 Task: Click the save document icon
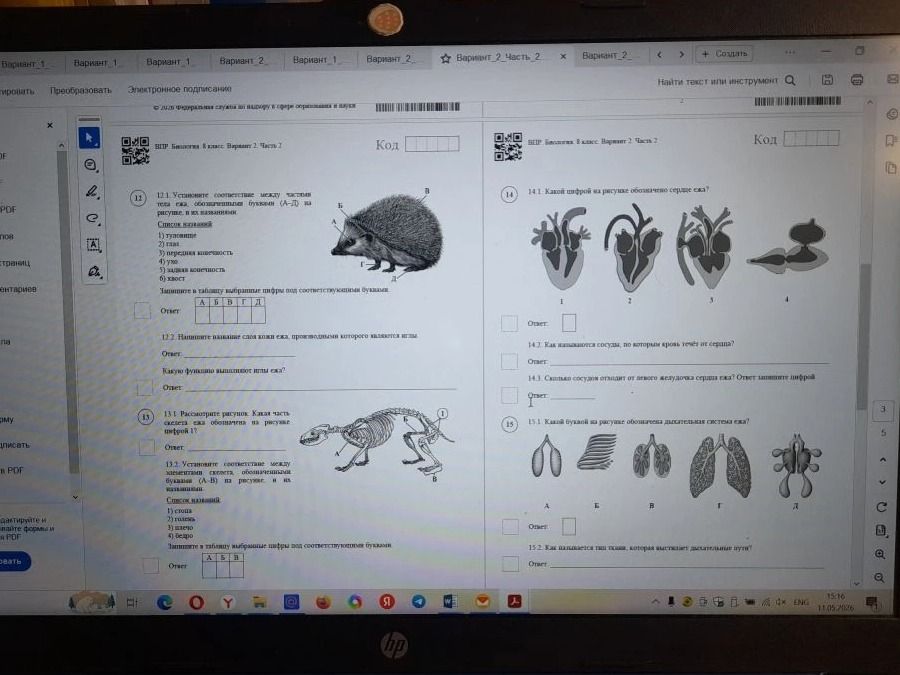[x=827, y=80]
